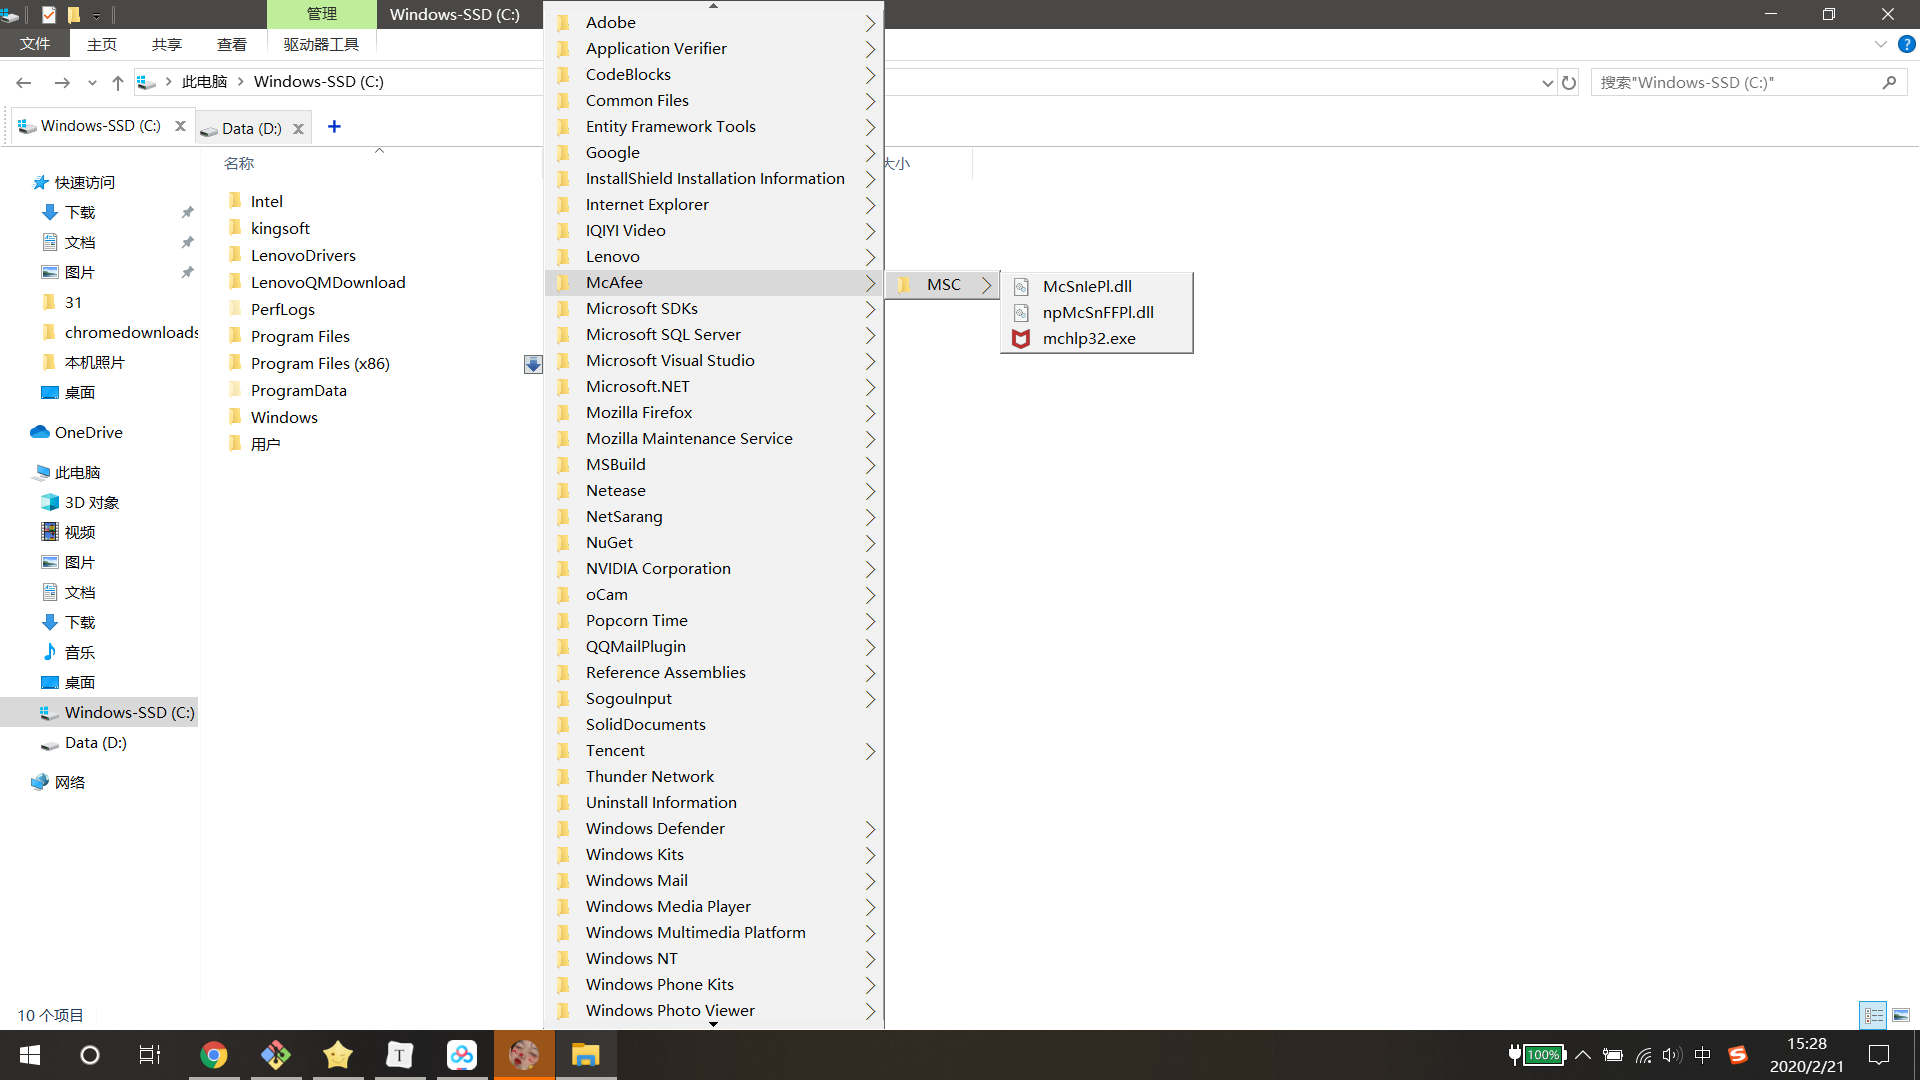Add a new tab with plus
This screenshot has height=1080, width=1920.
[x=334, y=127]
